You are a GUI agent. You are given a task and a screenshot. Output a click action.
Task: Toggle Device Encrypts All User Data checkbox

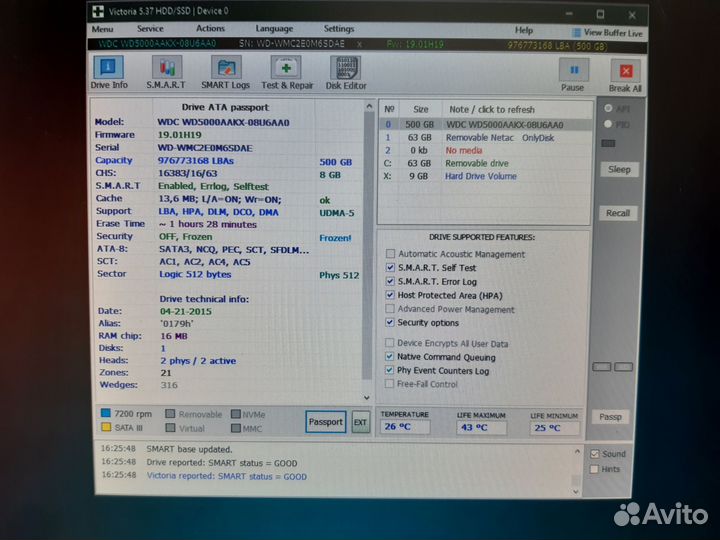tap(389, 343)
